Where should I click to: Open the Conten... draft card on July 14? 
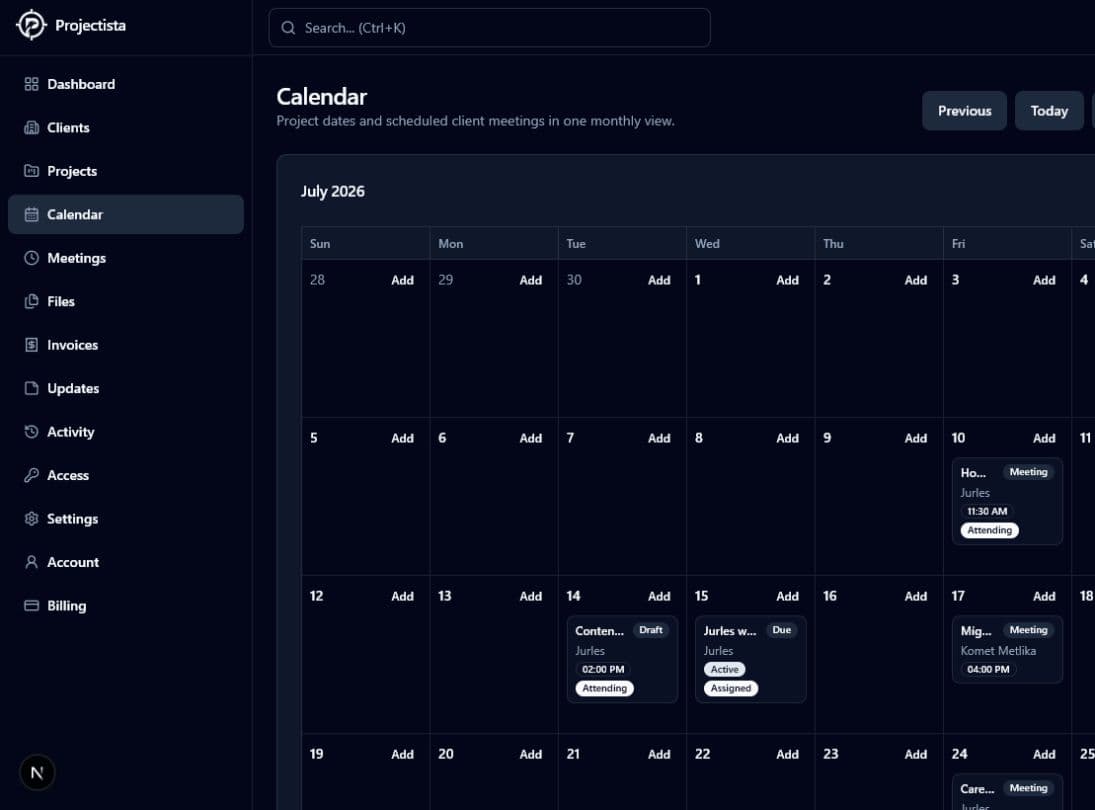coord(622,659)
